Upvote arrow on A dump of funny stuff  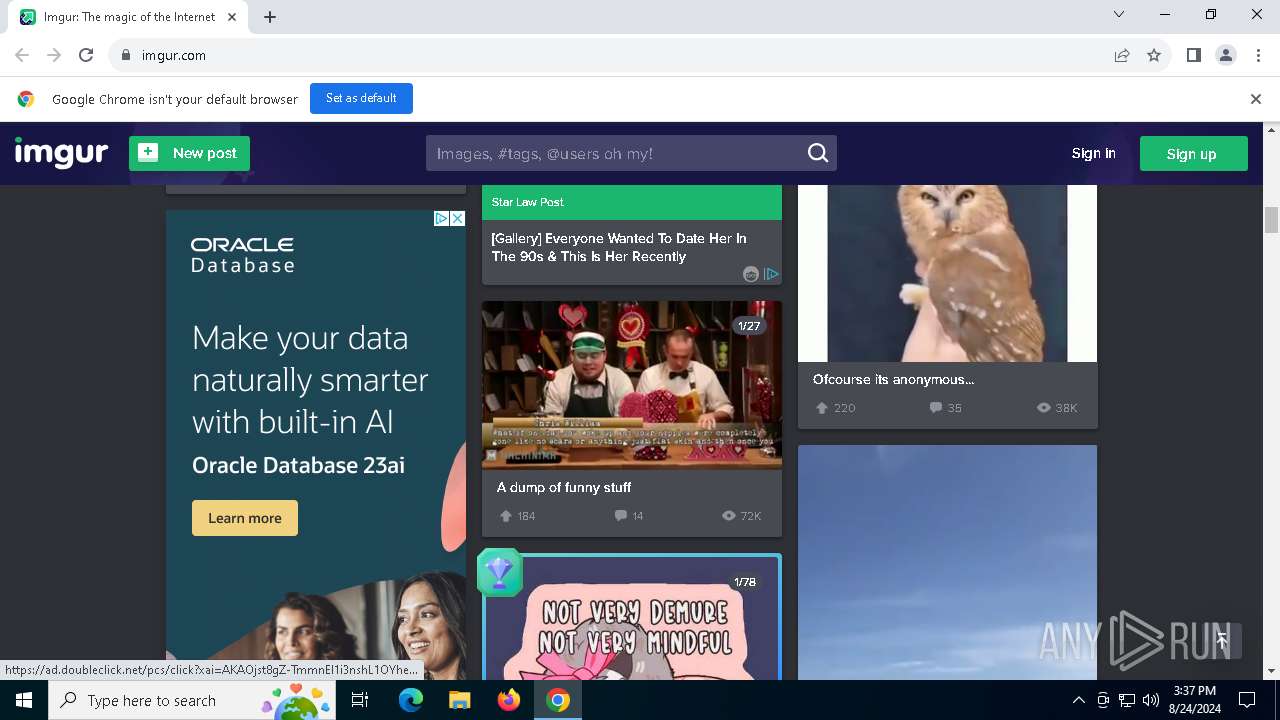click(x=506, y=516)
